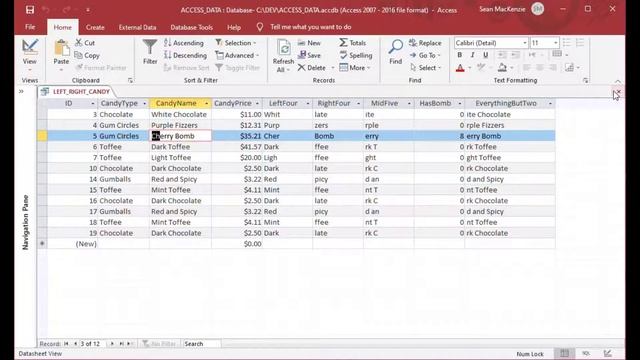Open Select dropdown in Find group
Screen dimensions: 640x360
[x=425, y=68]
